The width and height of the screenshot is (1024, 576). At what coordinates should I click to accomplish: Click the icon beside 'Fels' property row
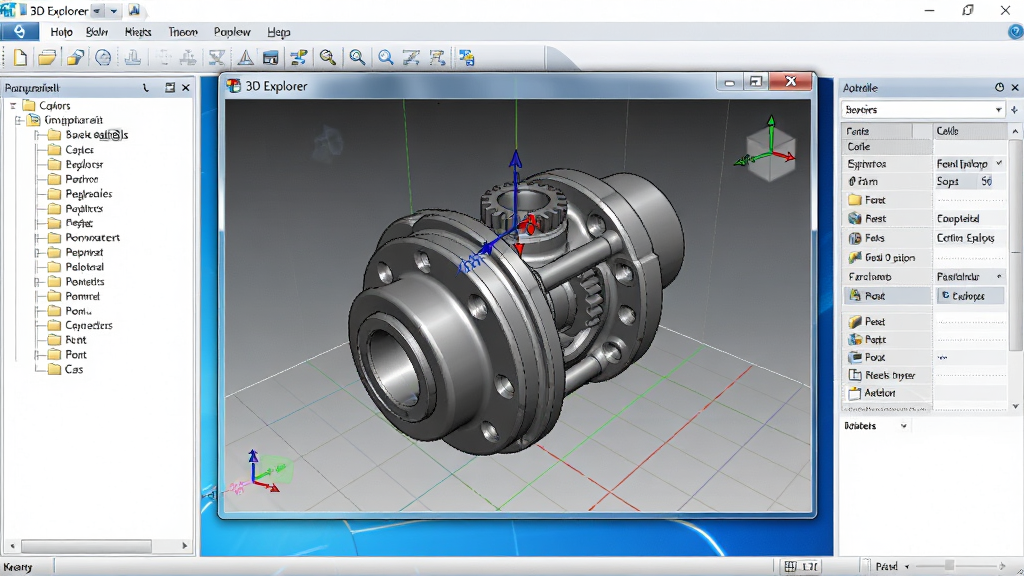click(855, 238)
